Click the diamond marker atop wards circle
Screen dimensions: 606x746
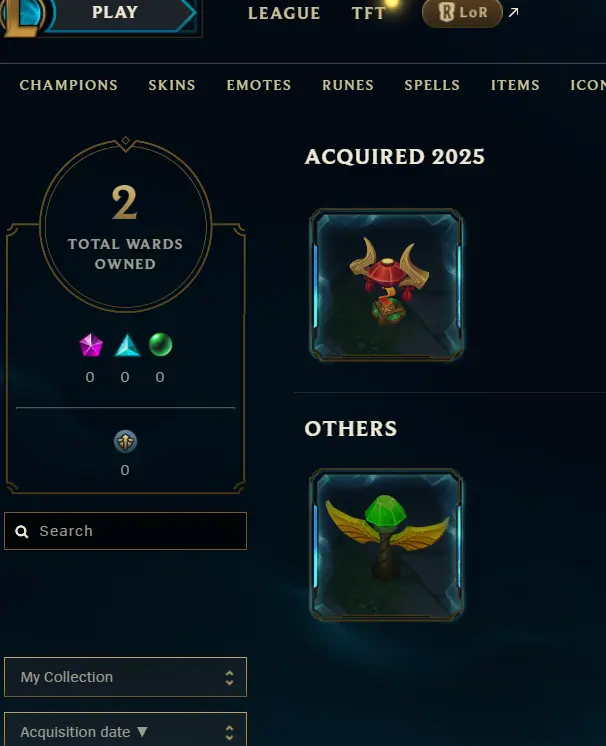[x=126, y=141]
